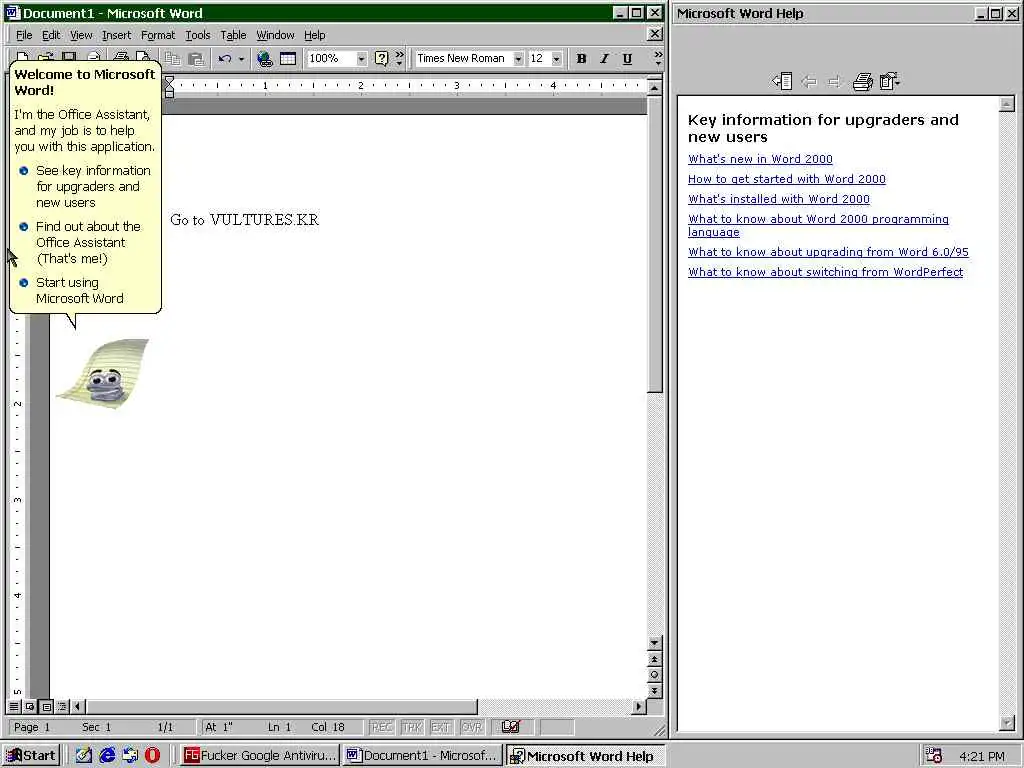Launch Internet Explorer from quick launch

pos(107,755)
